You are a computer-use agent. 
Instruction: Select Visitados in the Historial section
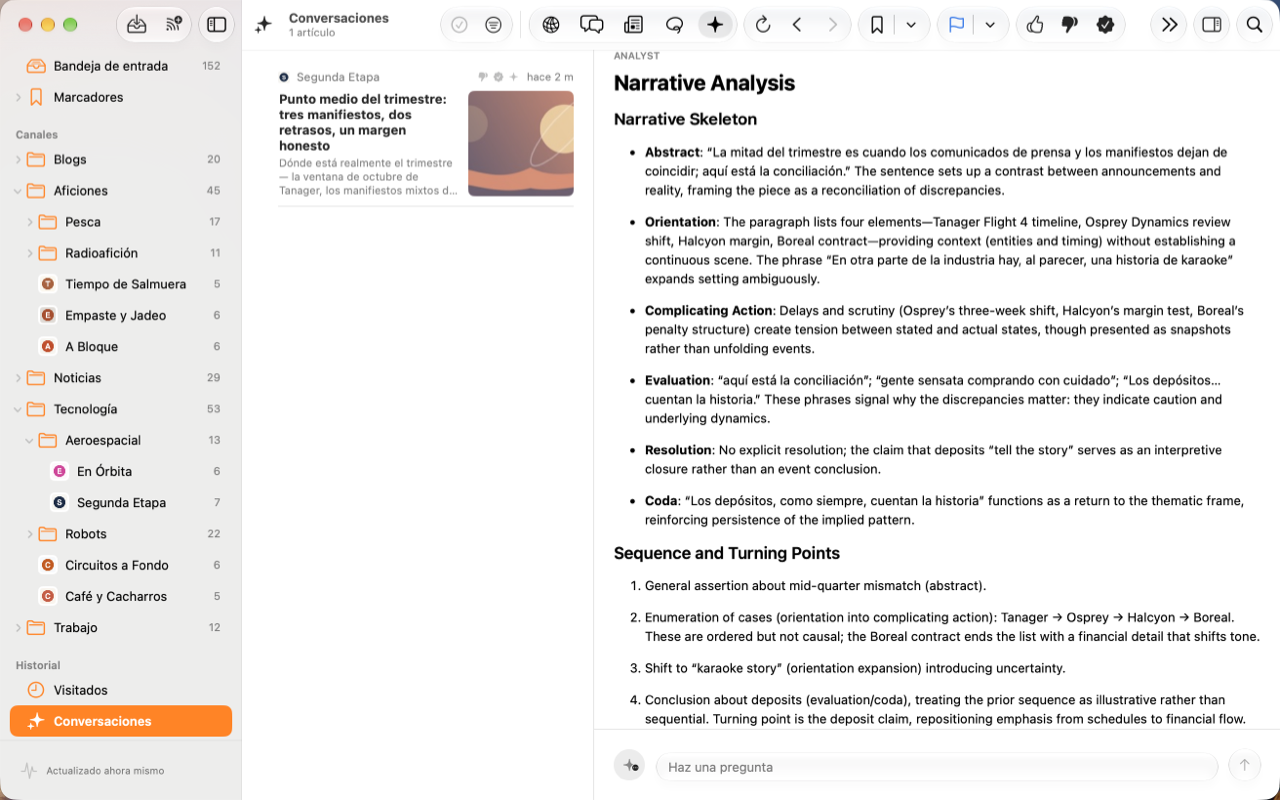(121, 690)
